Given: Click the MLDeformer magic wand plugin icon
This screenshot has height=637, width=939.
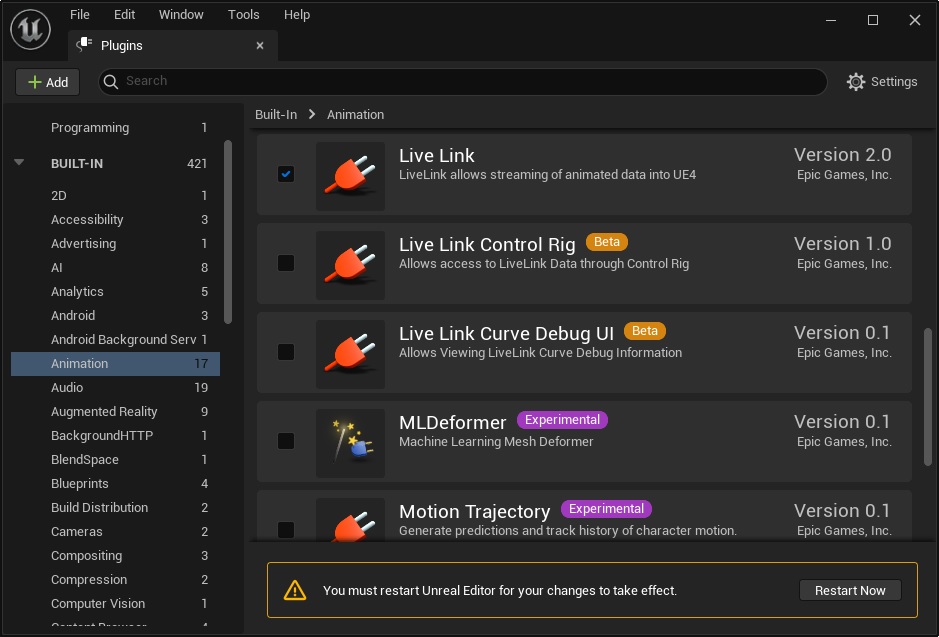Looking at the screenshot, I should [350, 443].
